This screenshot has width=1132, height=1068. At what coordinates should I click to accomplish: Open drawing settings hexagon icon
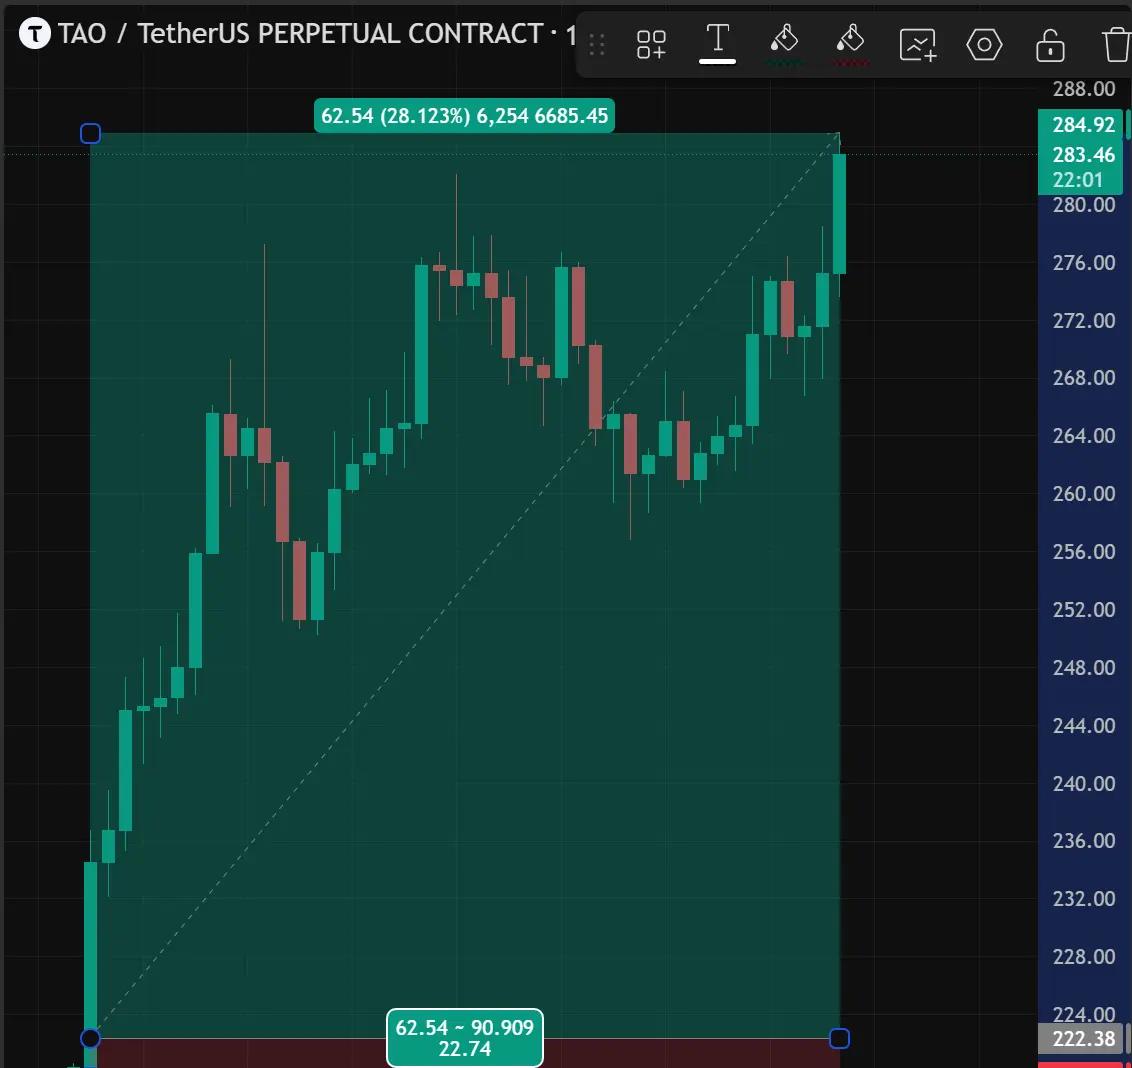984,45
